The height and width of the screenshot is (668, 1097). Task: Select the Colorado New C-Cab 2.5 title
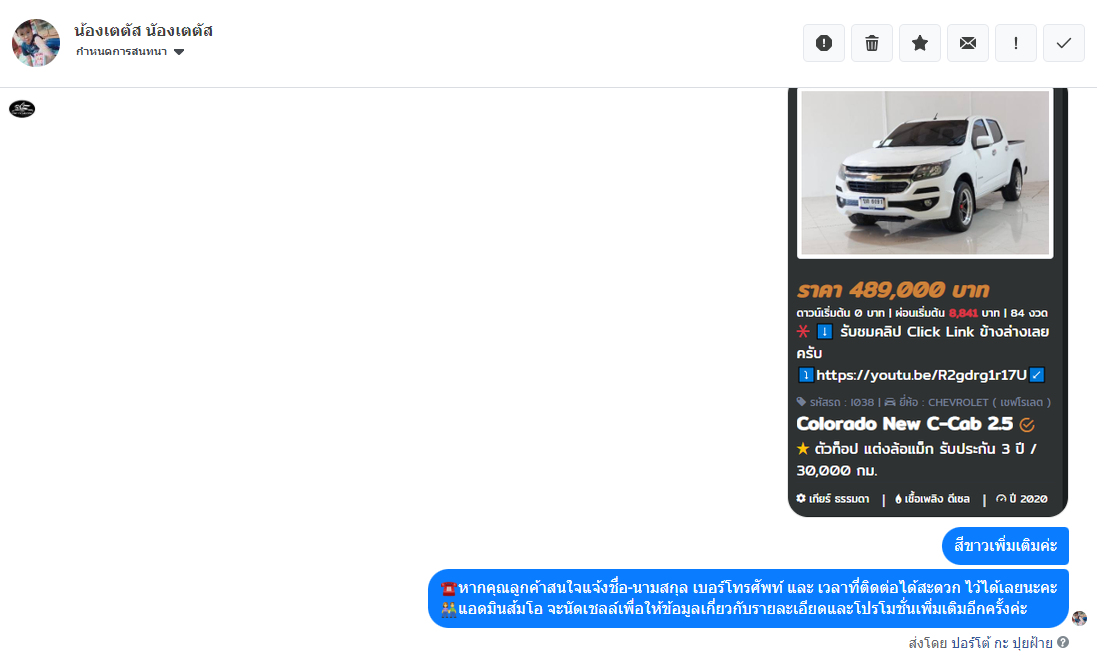pyautogui.click(x=905, y=424)
